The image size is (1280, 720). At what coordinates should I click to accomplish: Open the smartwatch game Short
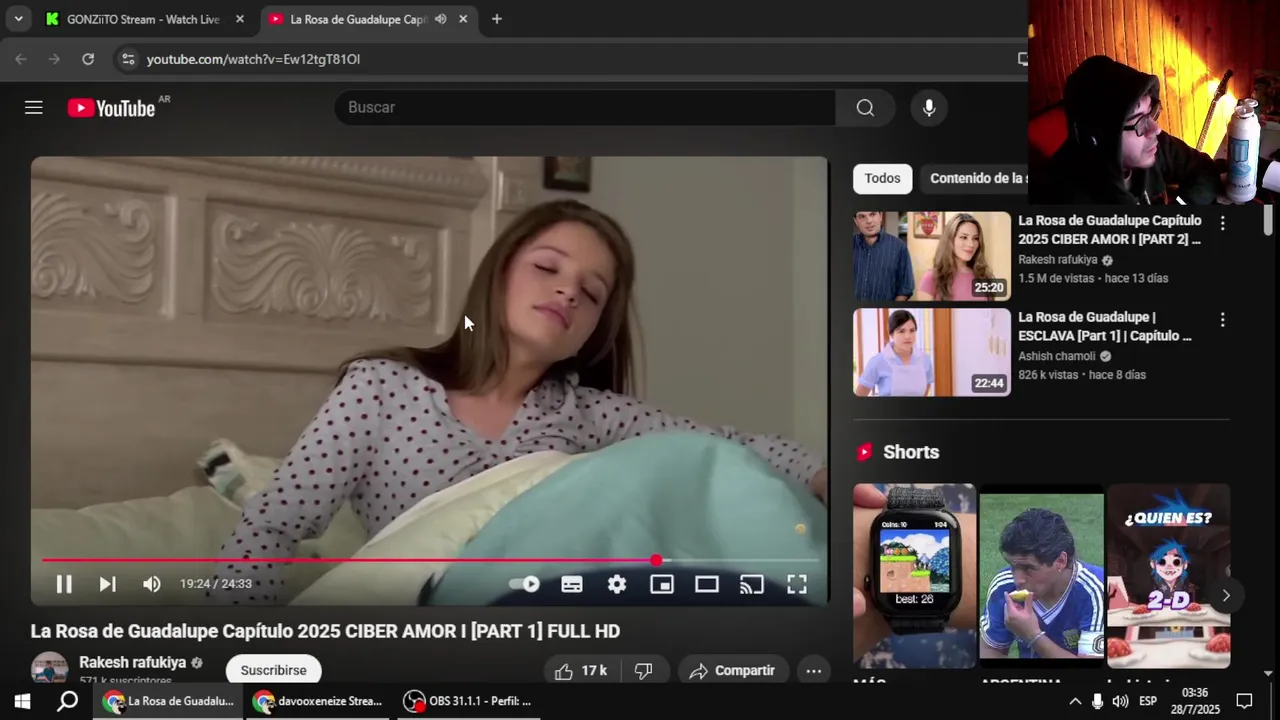pos(914,576)
